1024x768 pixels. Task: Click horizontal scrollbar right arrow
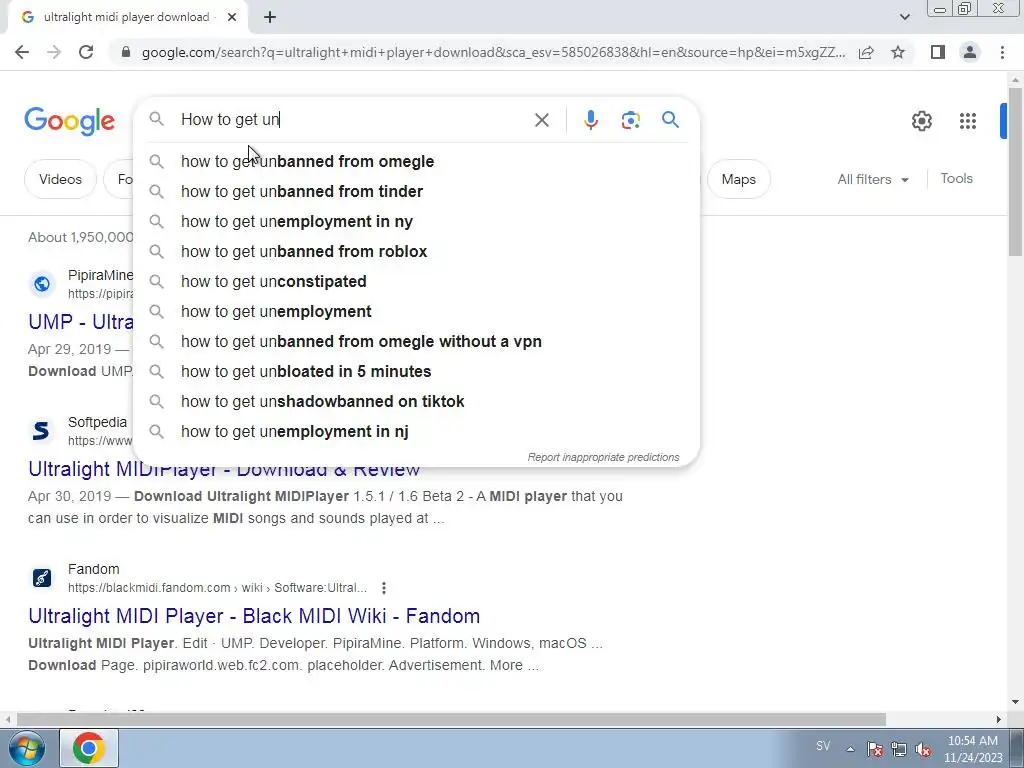[x=999, y=719]
